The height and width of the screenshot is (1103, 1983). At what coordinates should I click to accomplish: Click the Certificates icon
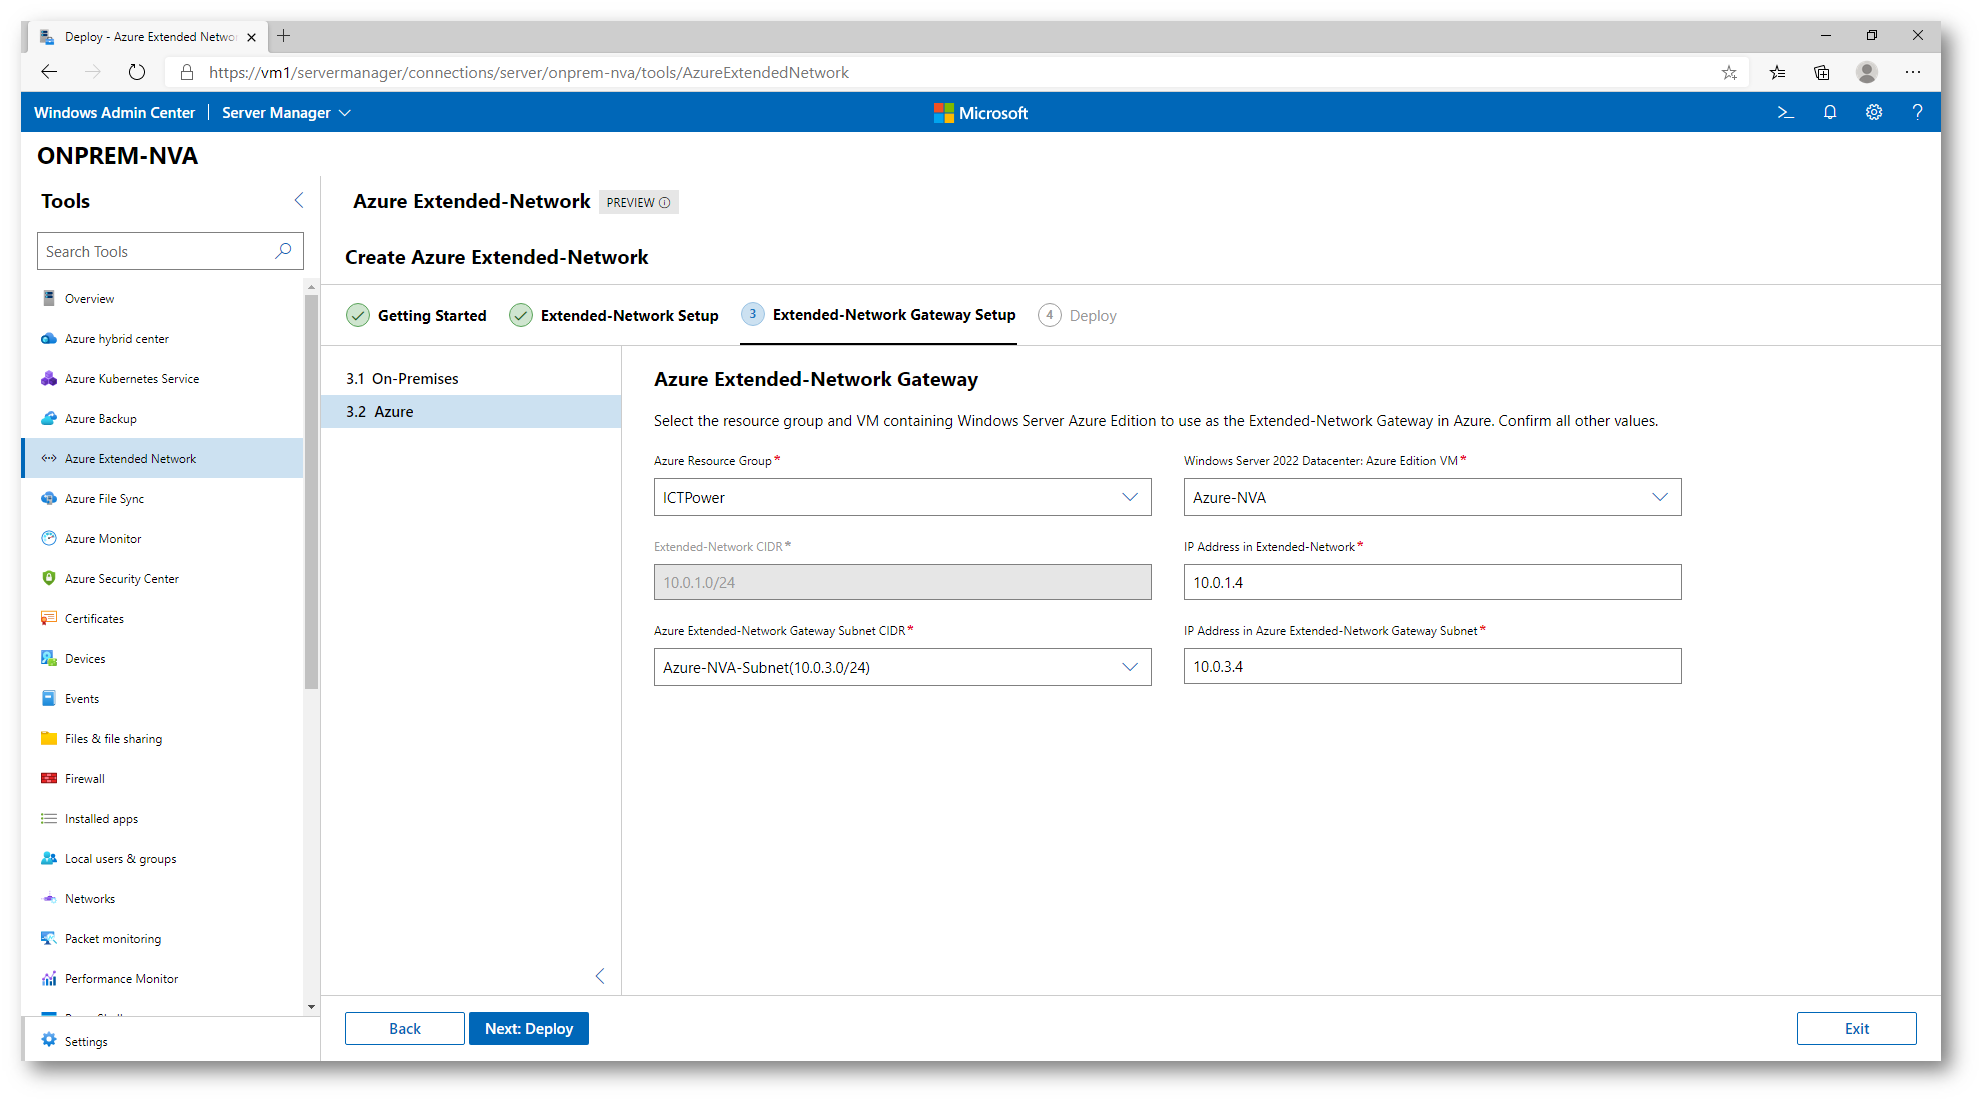[49, 618]
